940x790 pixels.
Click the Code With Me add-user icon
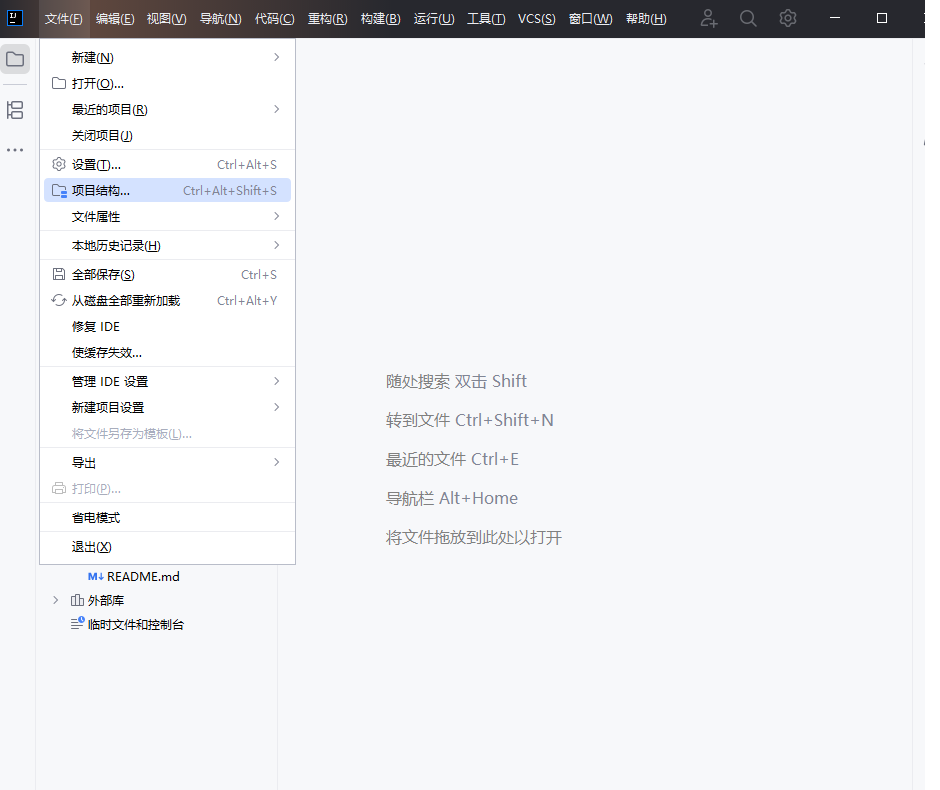(x=709, y=18)
